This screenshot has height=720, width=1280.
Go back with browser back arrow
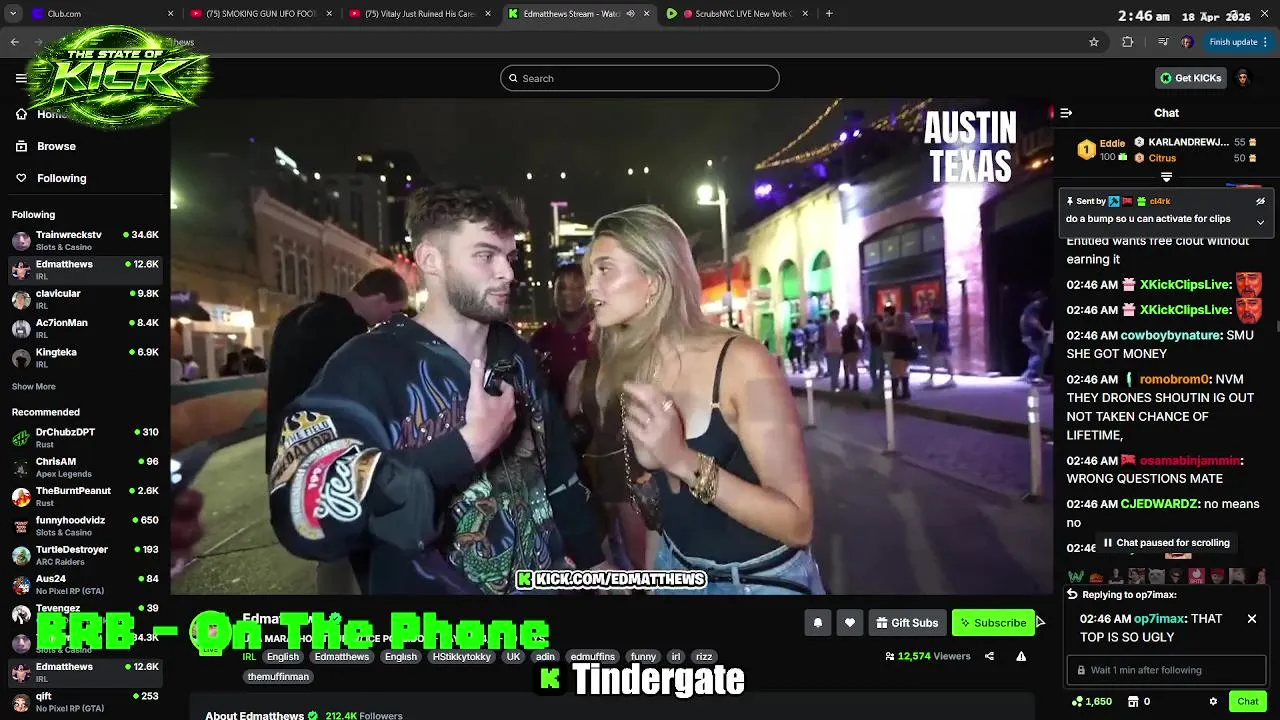(x=14, y=42)
